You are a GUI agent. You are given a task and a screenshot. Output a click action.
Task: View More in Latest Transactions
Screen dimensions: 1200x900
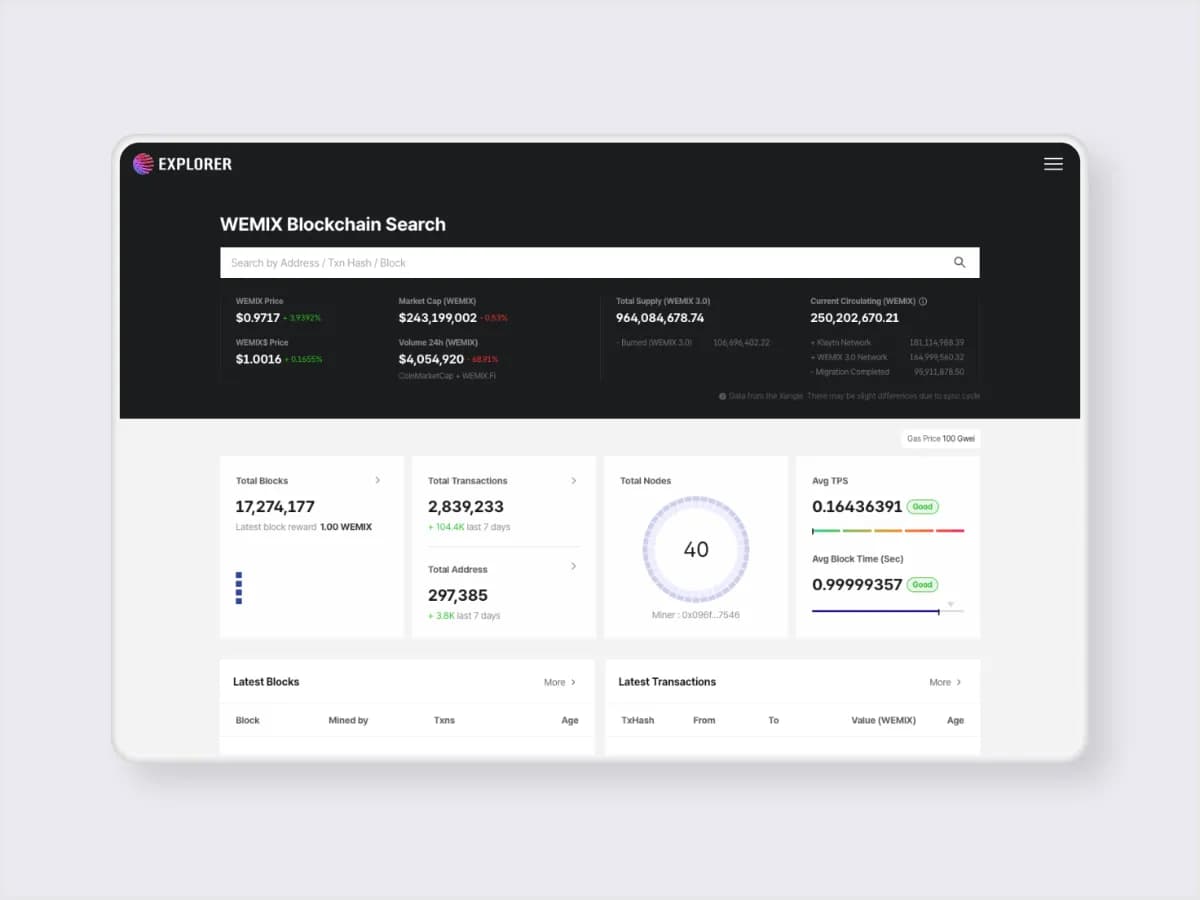click(945, 682)
